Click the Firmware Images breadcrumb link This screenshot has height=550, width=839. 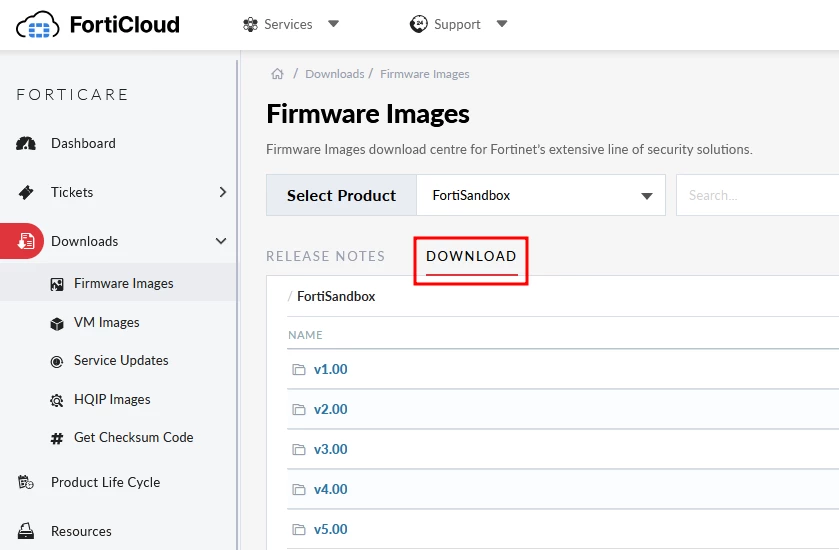(424, 74)
